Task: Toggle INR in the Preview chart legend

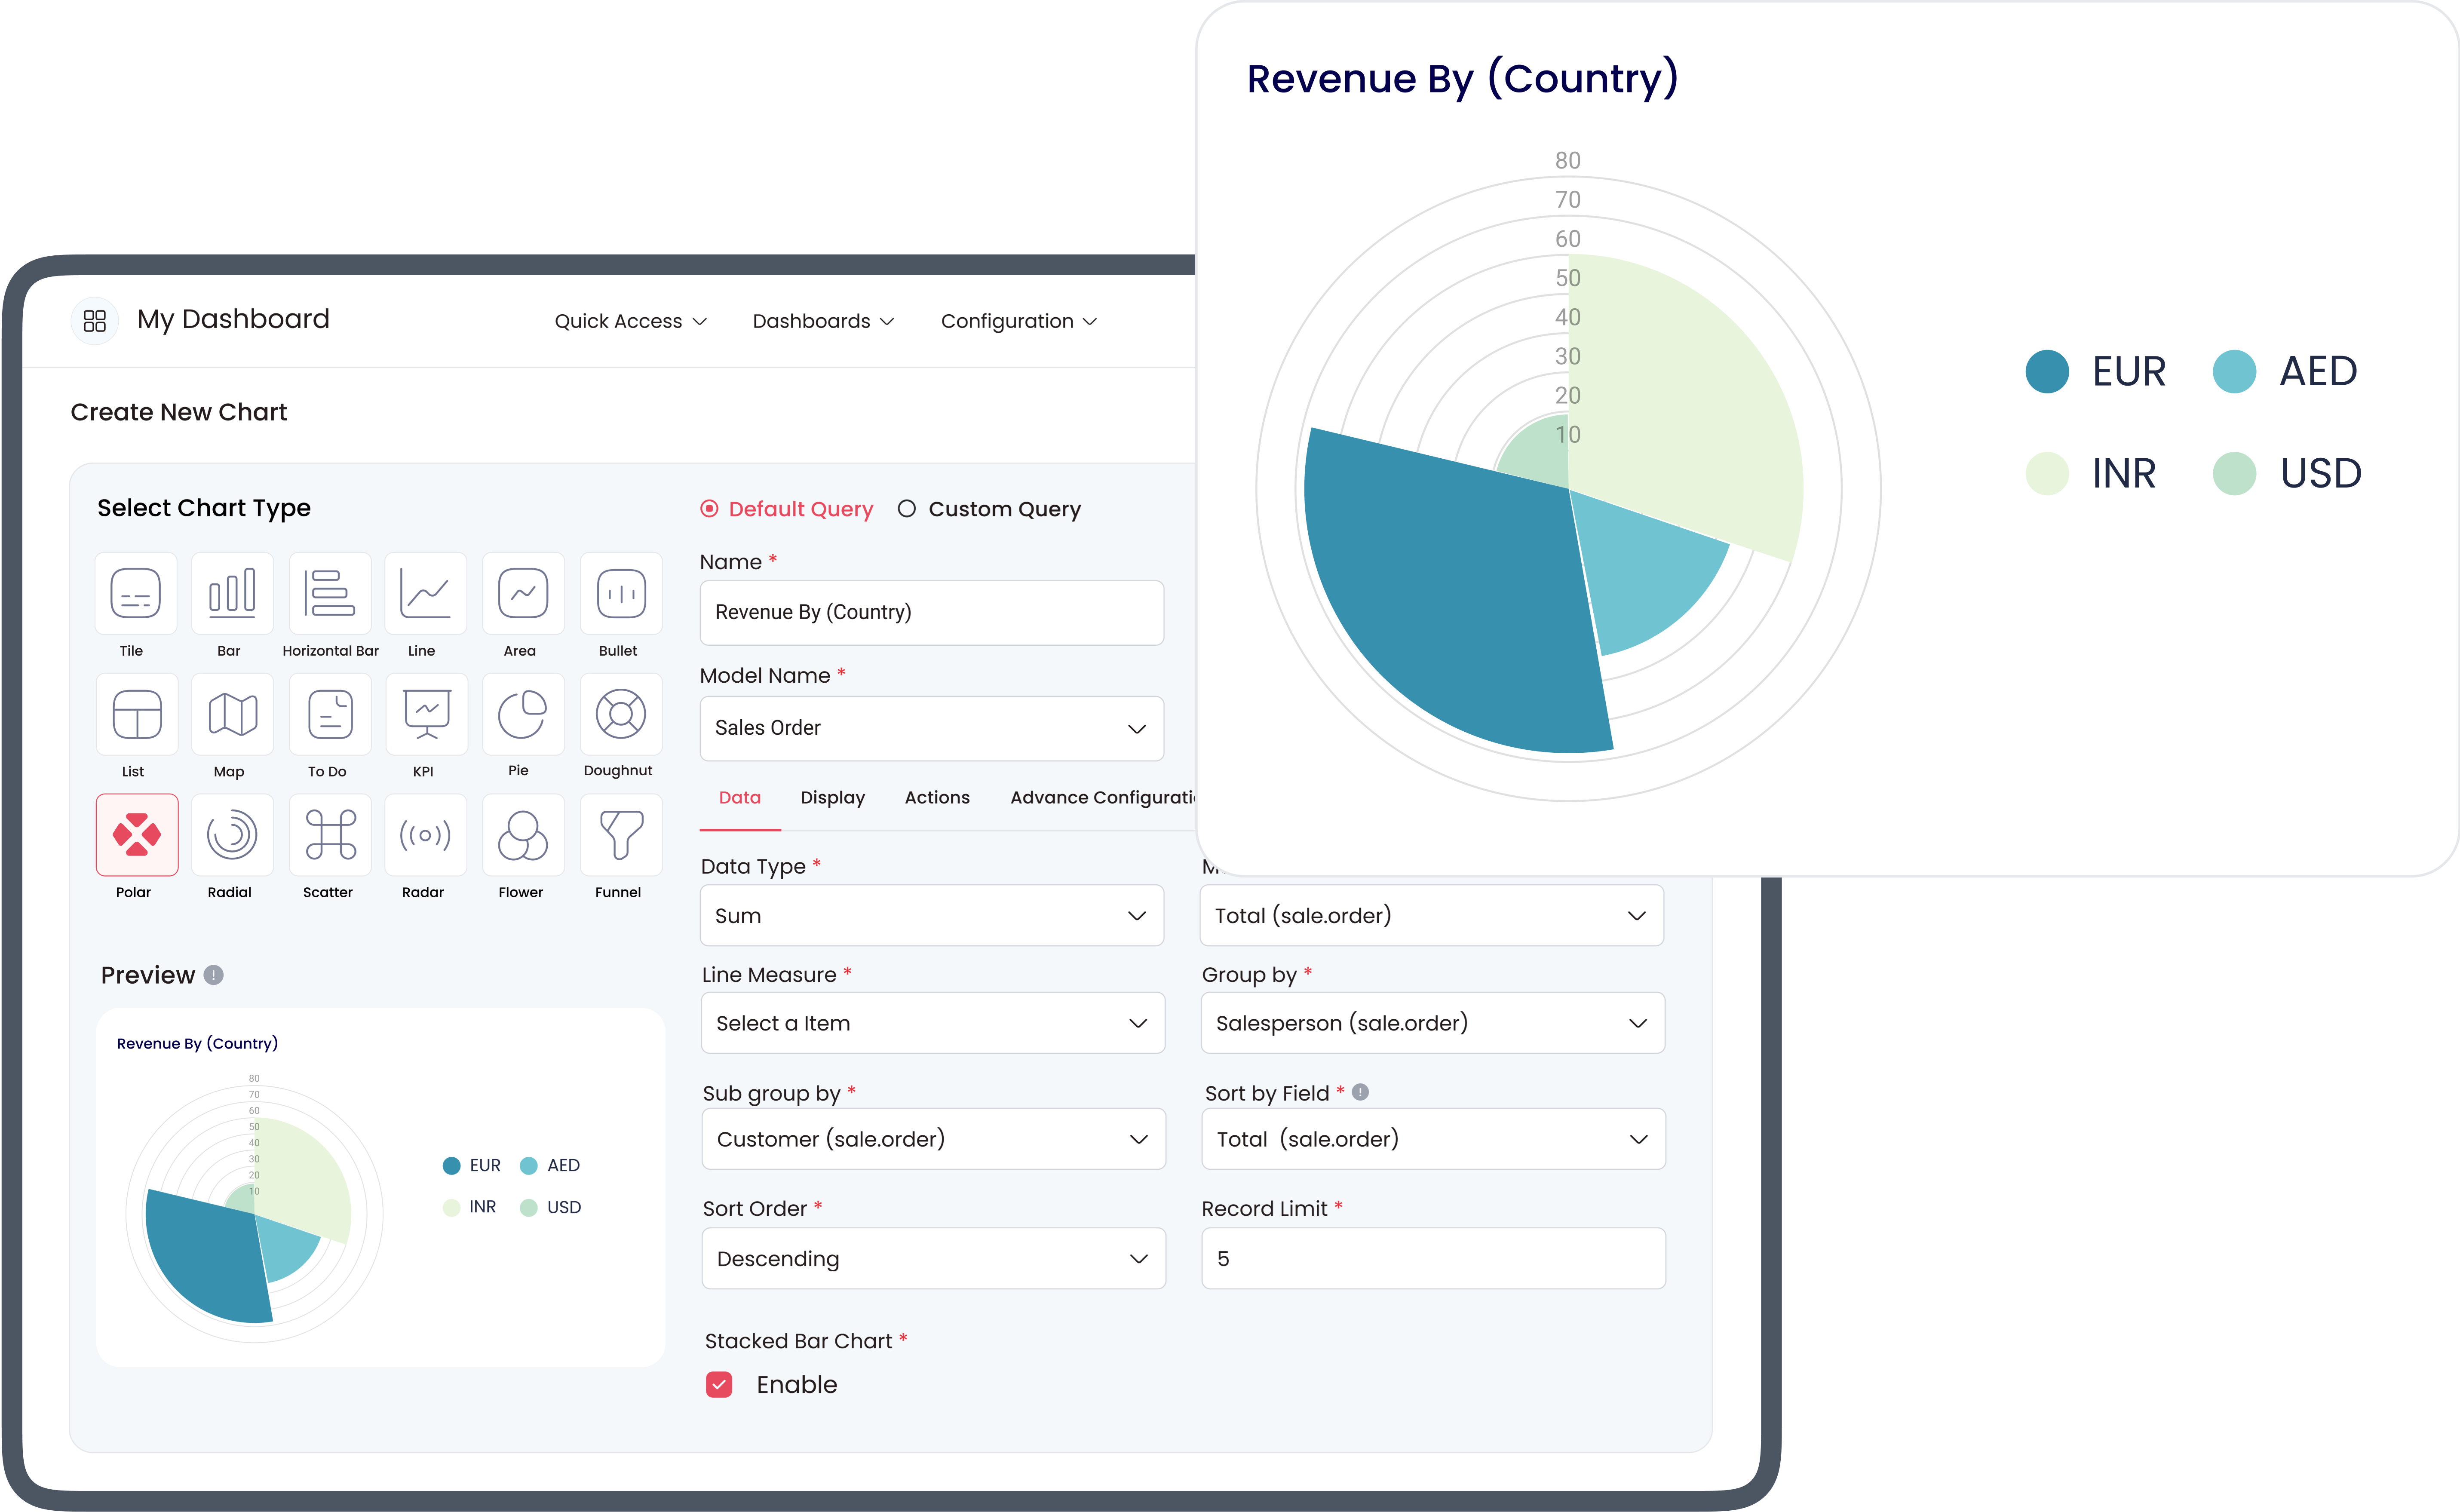Action: click(469, 1208)
